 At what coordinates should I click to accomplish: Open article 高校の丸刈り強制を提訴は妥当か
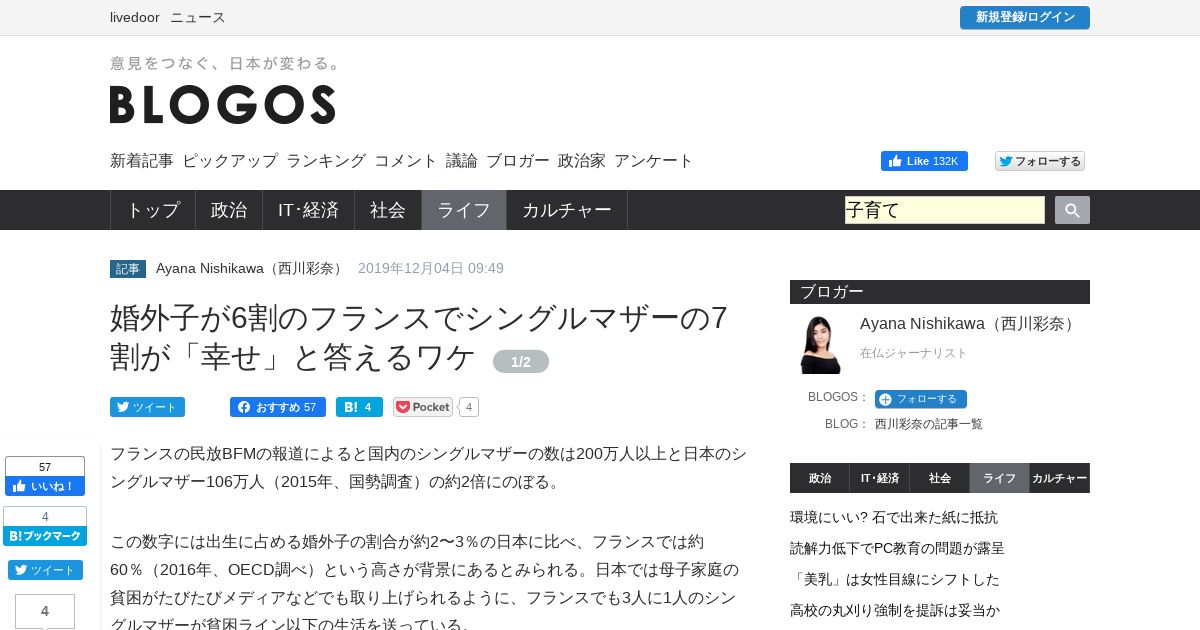(895, 610)
